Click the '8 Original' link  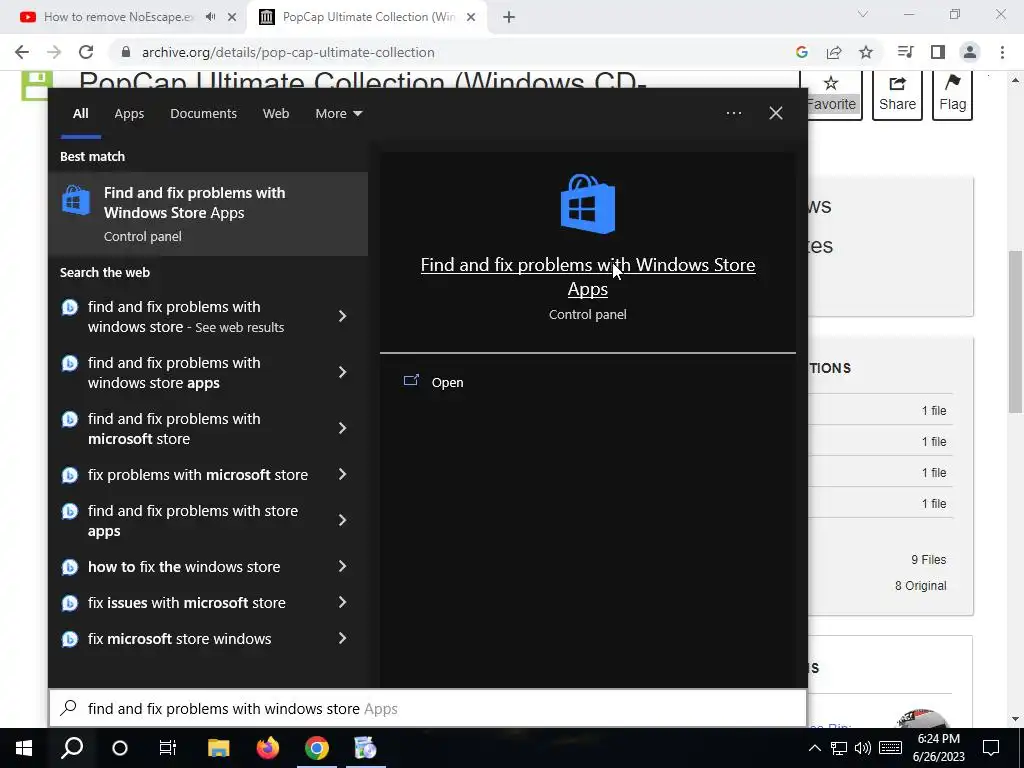pyautogui.click(x=920, y=586)
